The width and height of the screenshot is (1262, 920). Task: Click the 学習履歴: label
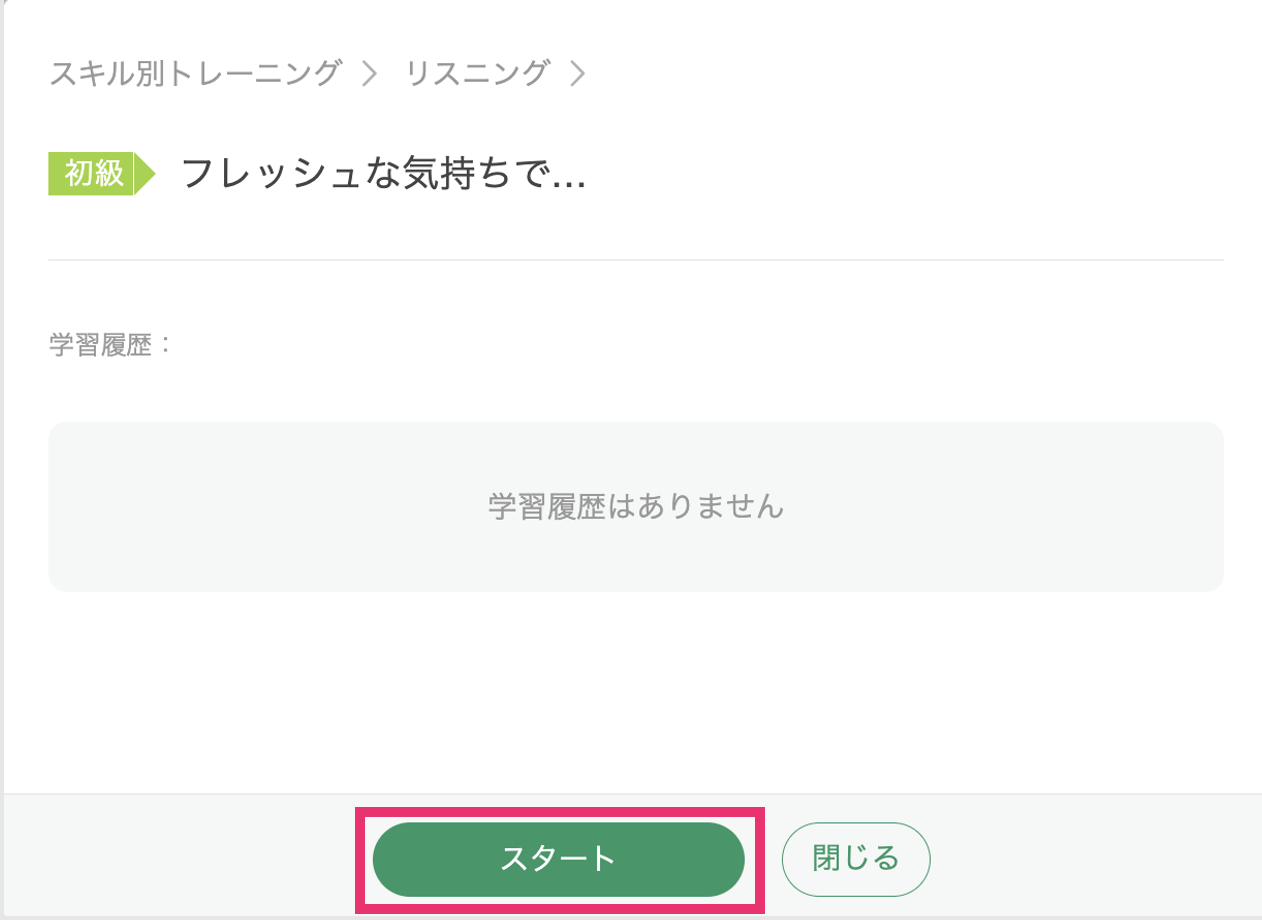tap(111, 346)
